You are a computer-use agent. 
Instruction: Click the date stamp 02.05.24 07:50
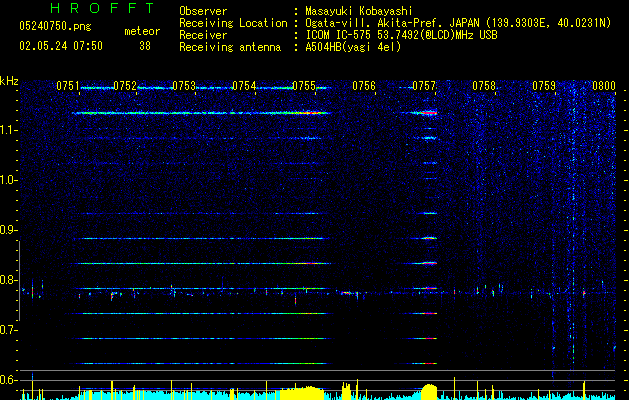point(61,46)
